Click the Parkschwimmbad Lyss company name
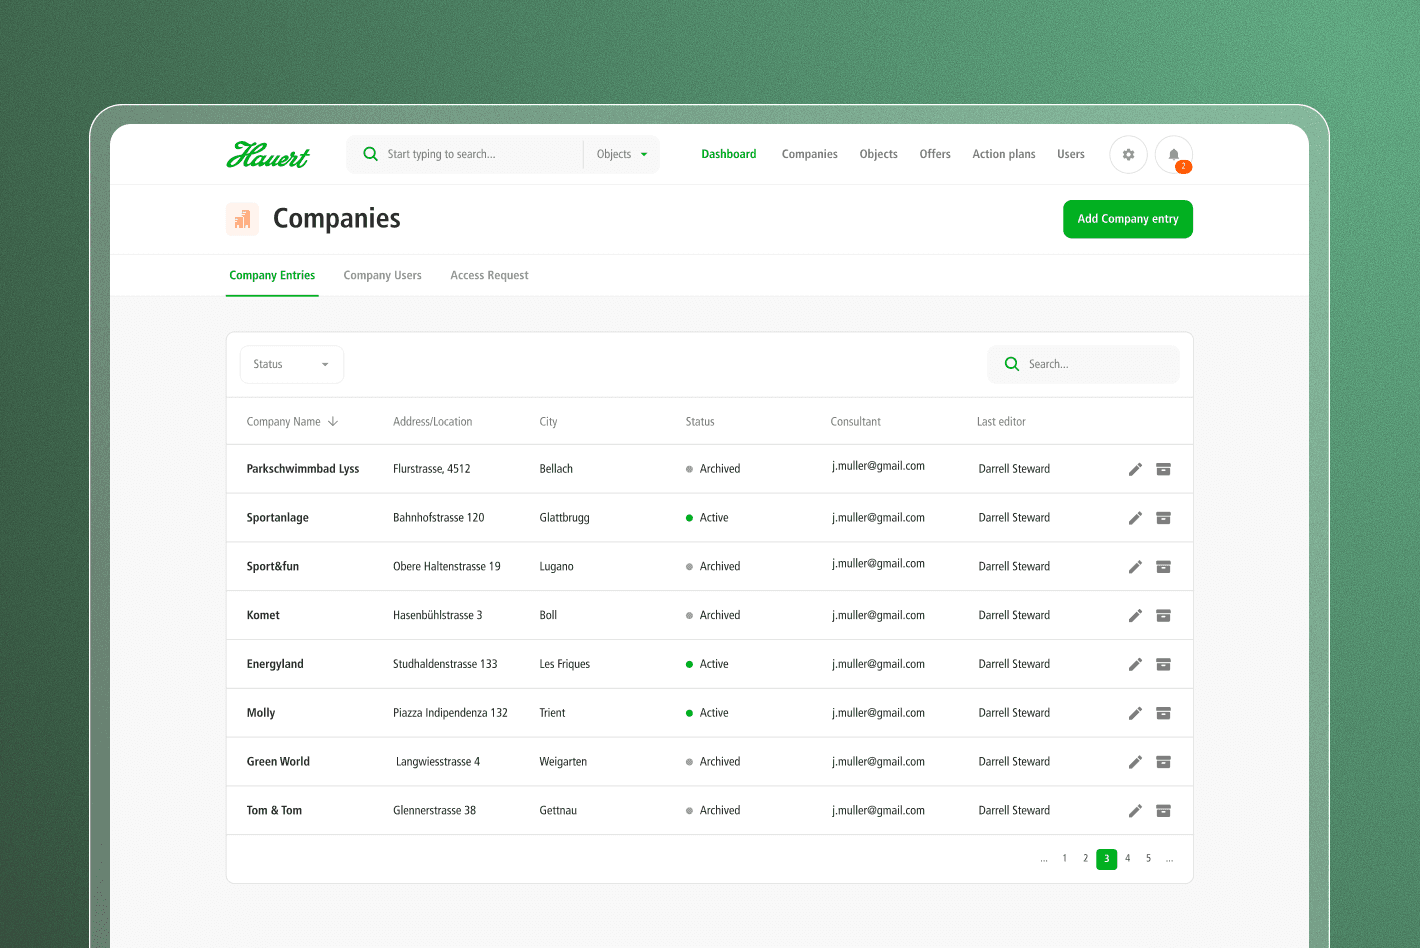1420x948 pixels. pos(303,469)
